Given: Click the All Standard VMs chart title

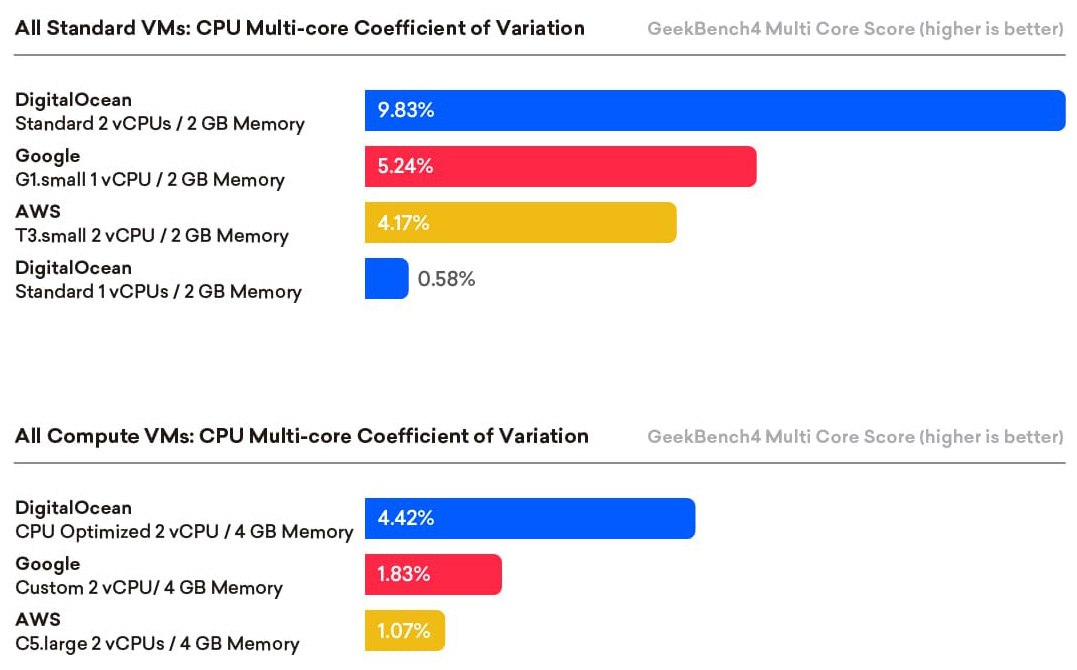Looking at the screenshot, I should 299,28.
